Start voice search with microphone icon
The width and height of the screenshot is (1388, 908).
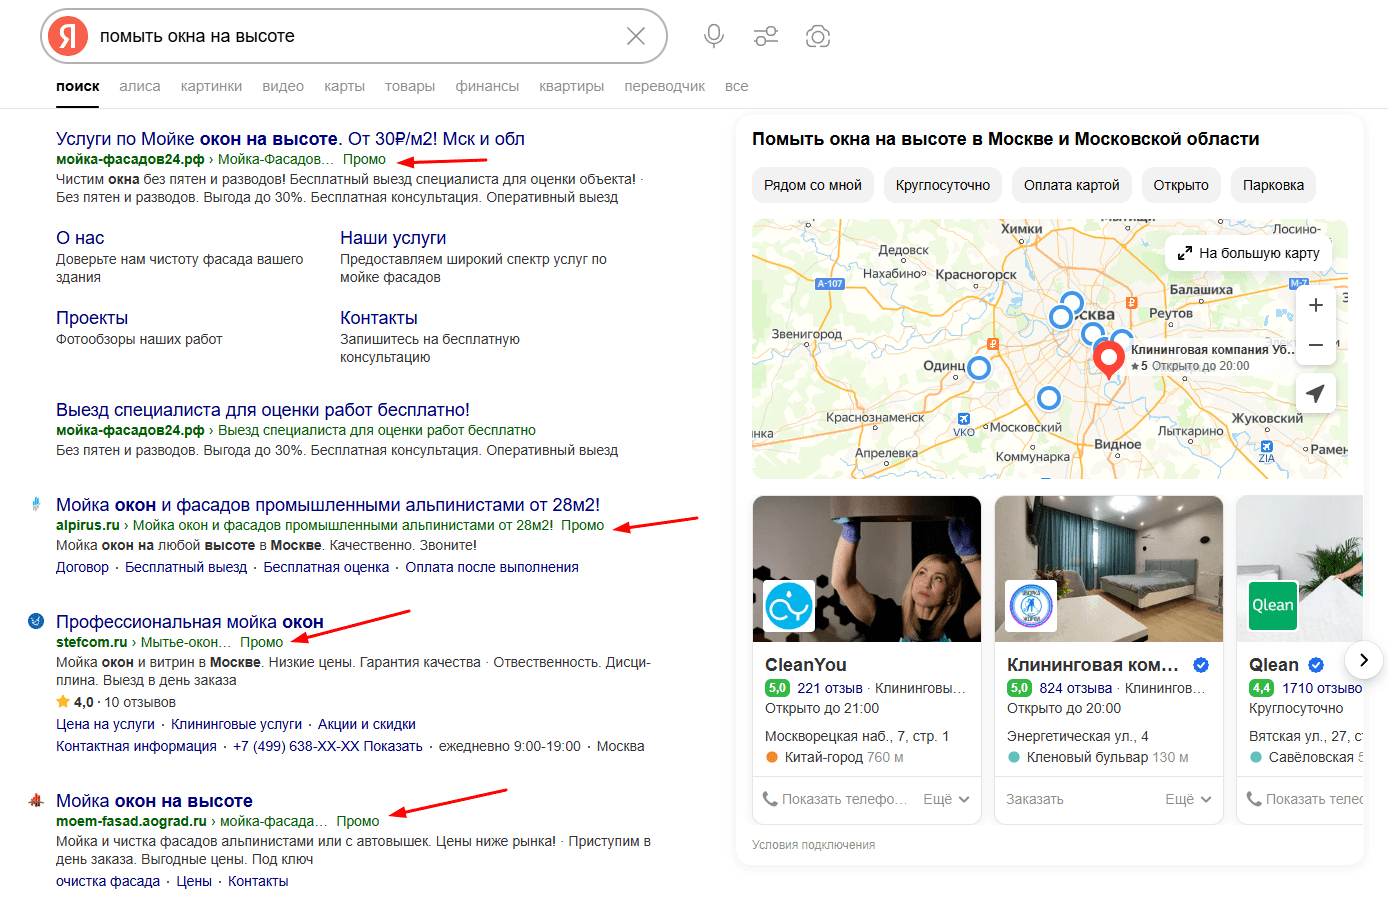[x=714, y=36]
